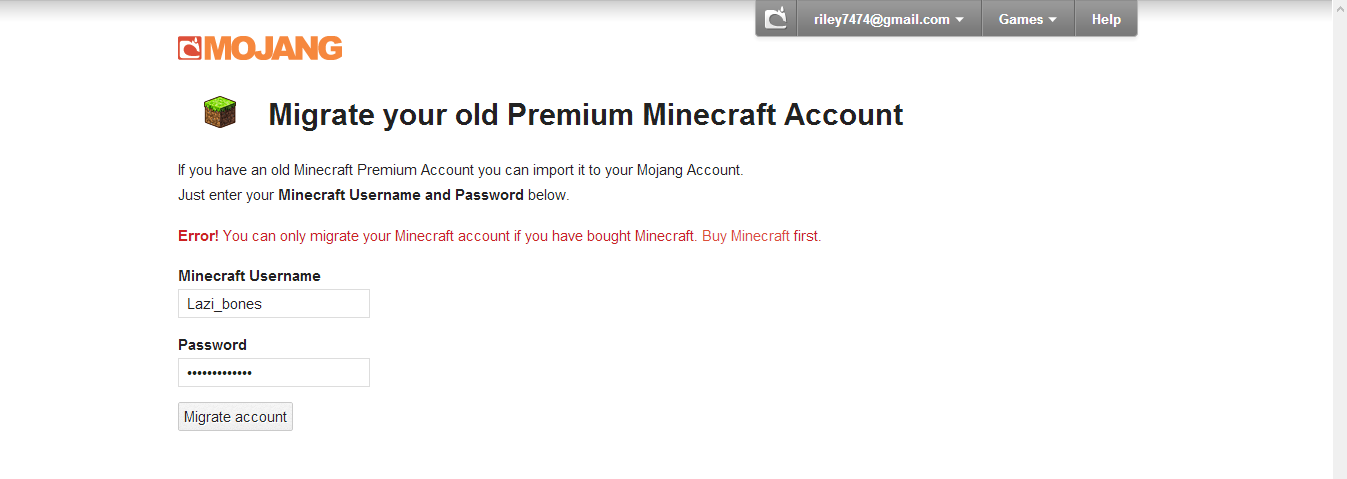Follow the Buy Minecraft link

tap(746, 236)
